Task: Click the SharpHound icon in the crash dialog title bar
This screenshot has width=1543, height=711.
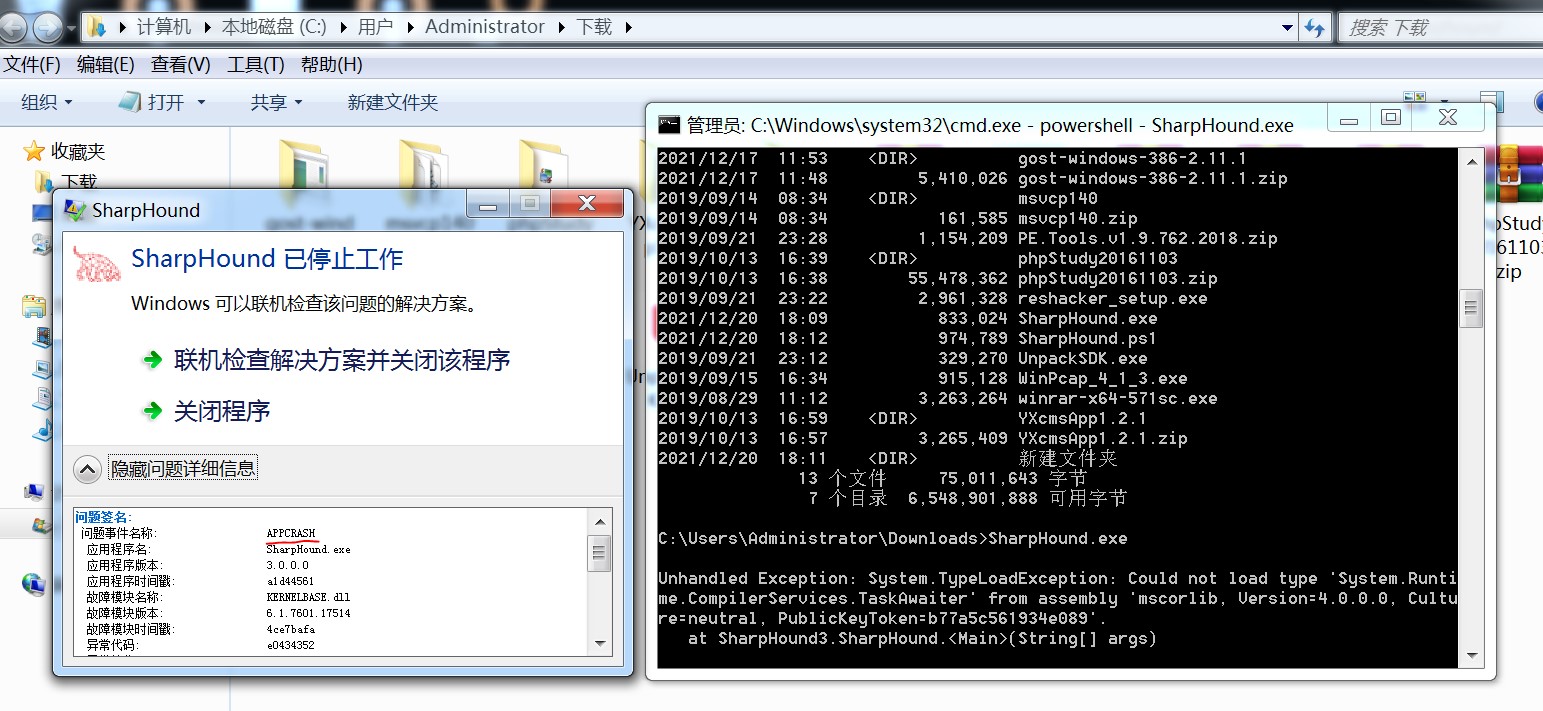Action: tap(73, 210)
